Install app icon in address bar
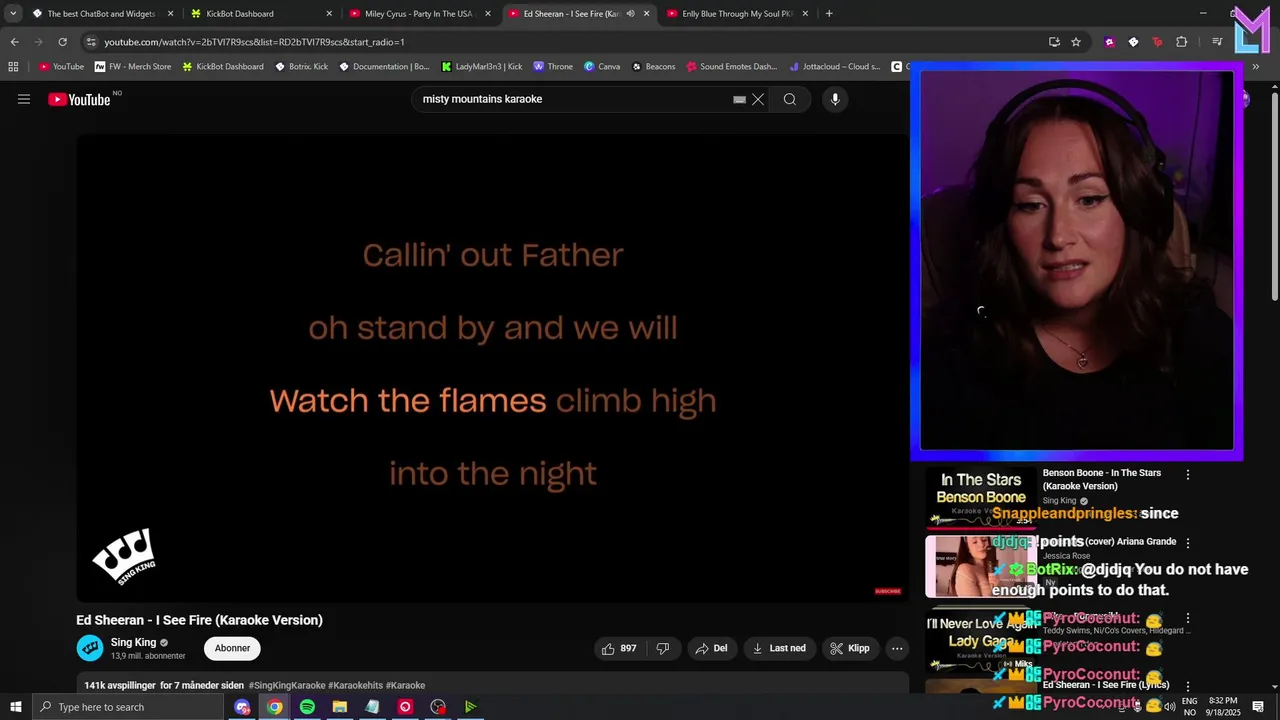The height and width of the screenshot is (720, 1280). click(x=1054, y=42)
